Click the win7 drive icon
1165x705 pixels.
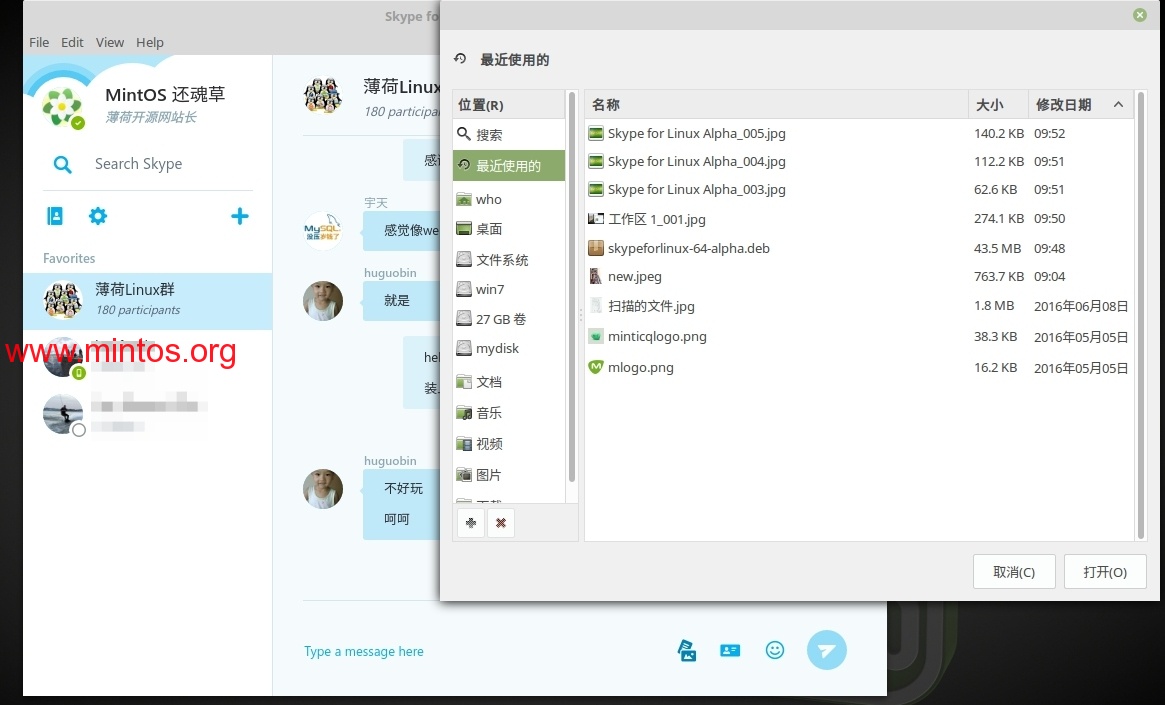coord(464,289)
